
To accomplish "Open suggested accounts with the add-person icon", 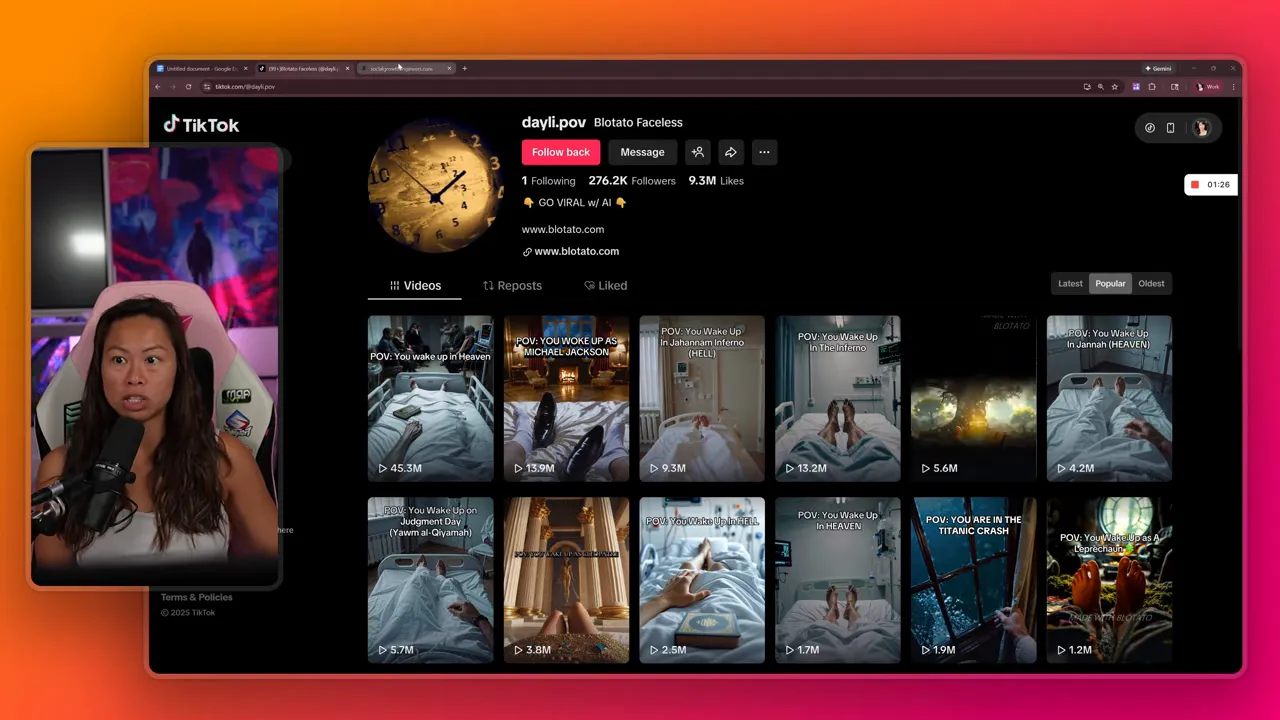I will click(697, 152).
